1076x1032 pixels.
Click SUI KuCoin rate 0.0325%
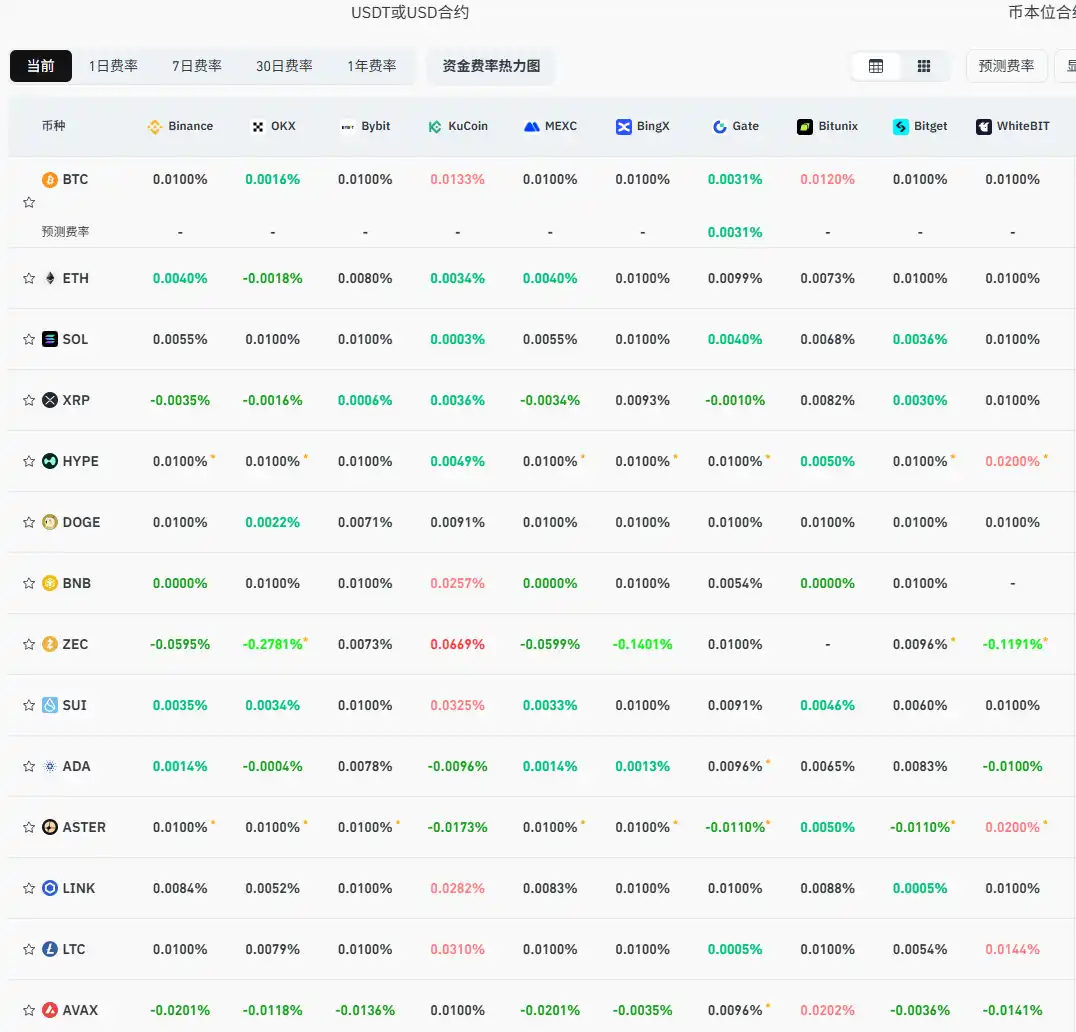tap(458, 706)
